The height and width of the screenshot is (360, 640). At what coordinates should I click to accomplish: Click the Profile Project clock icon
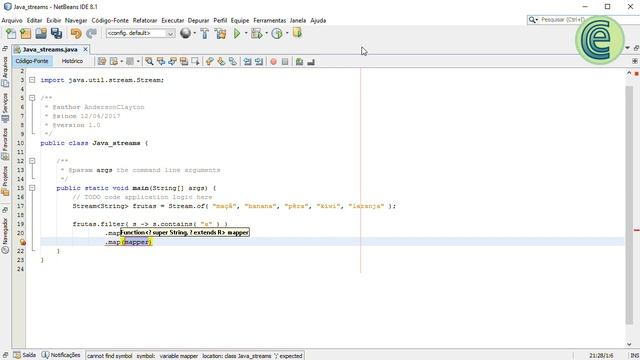click(277, 33)
